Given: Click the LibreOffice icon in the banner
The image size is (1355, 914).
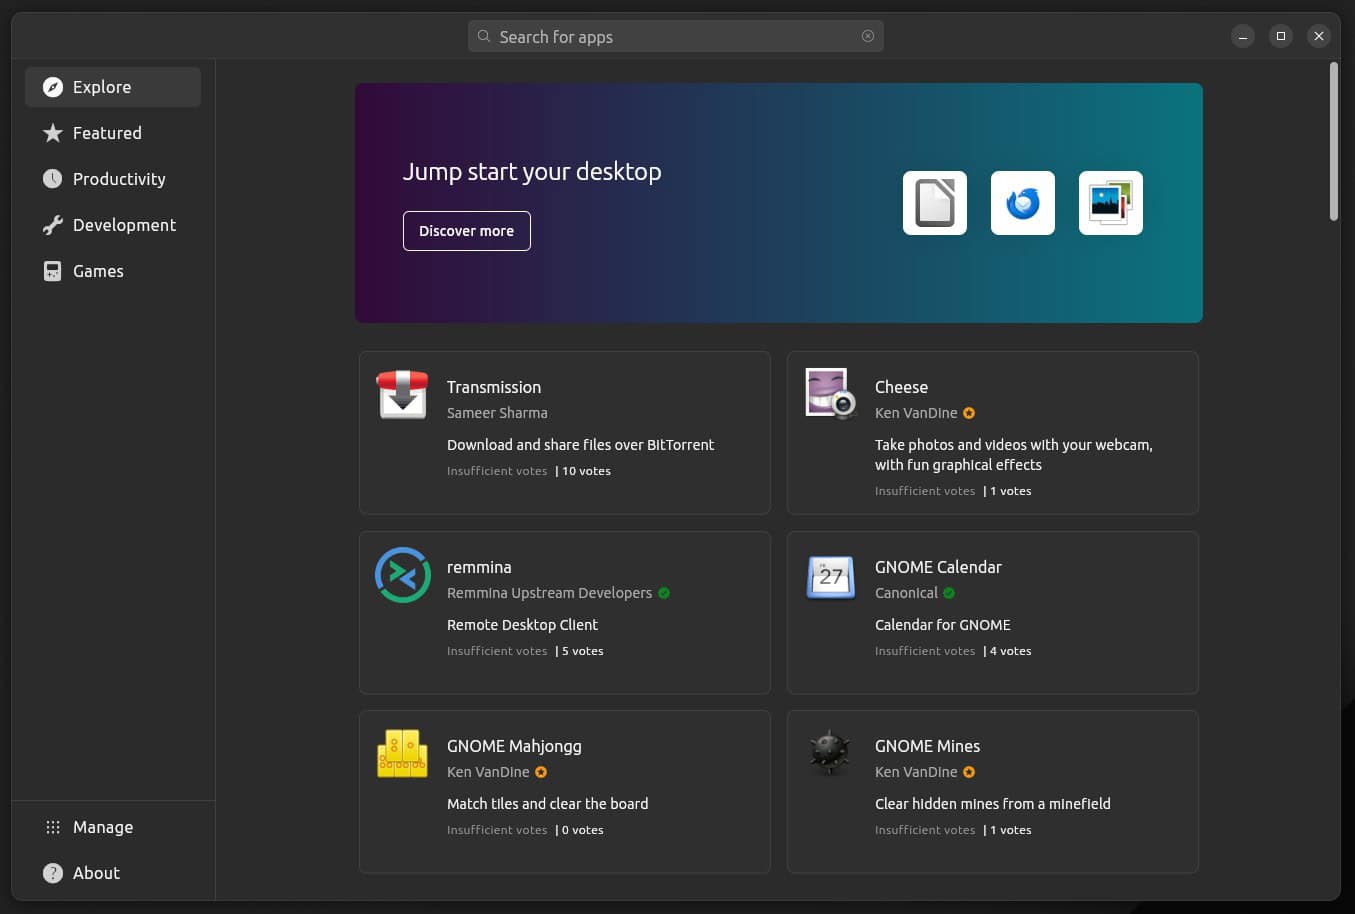Looking at the screenshot, I should (934, 202).
